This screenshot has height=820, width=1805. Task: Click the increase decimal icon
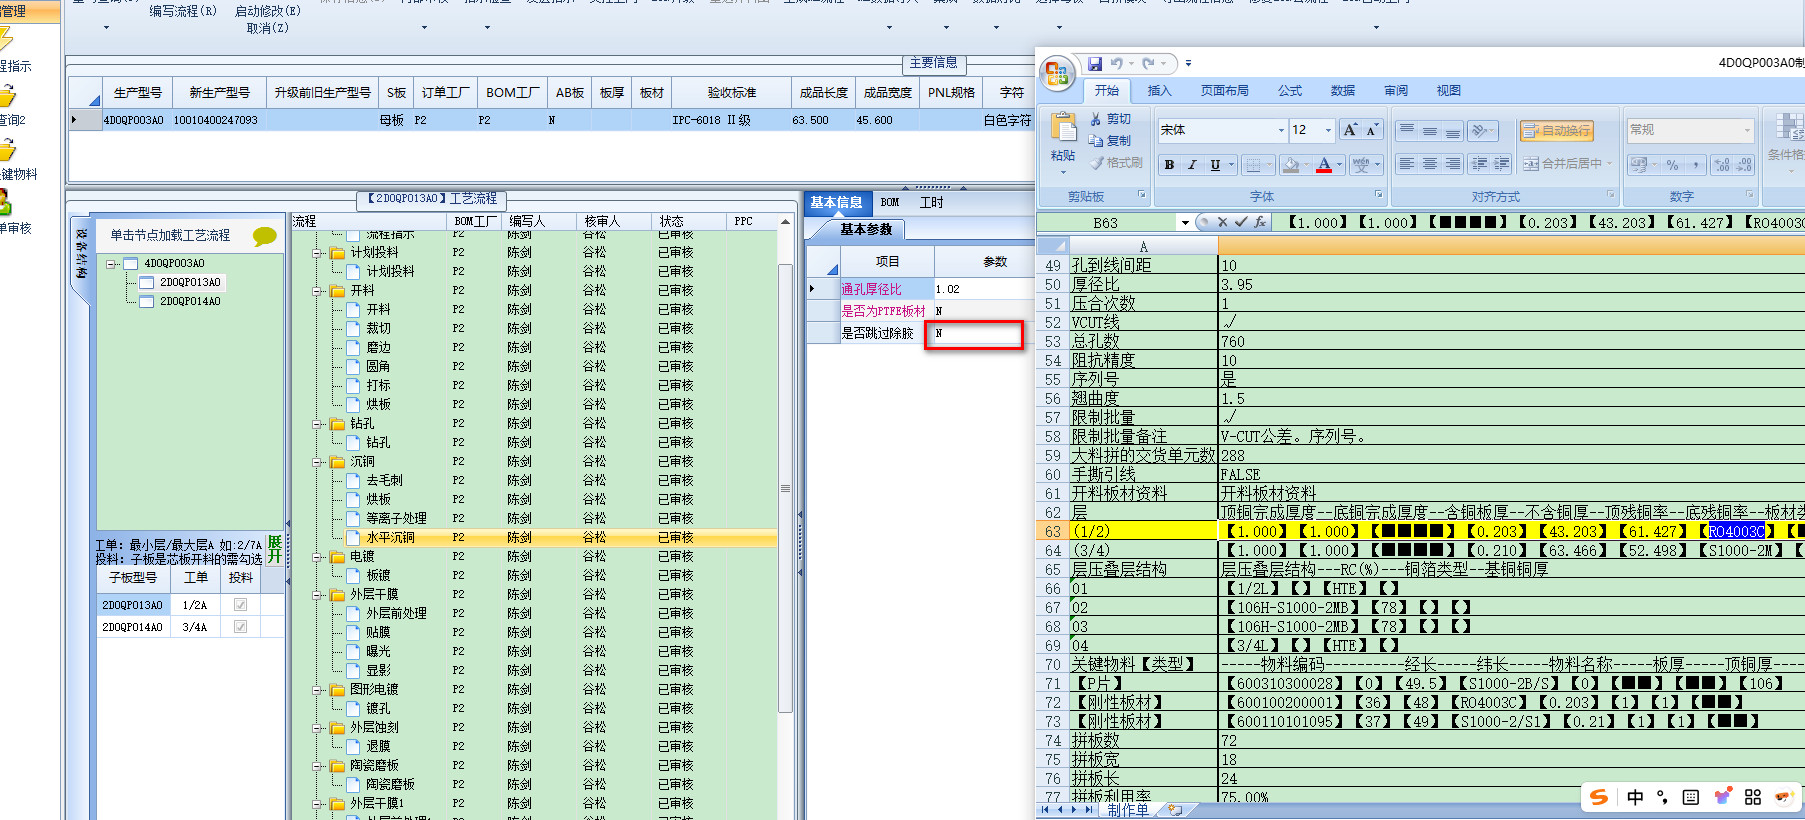point(1721,165)
